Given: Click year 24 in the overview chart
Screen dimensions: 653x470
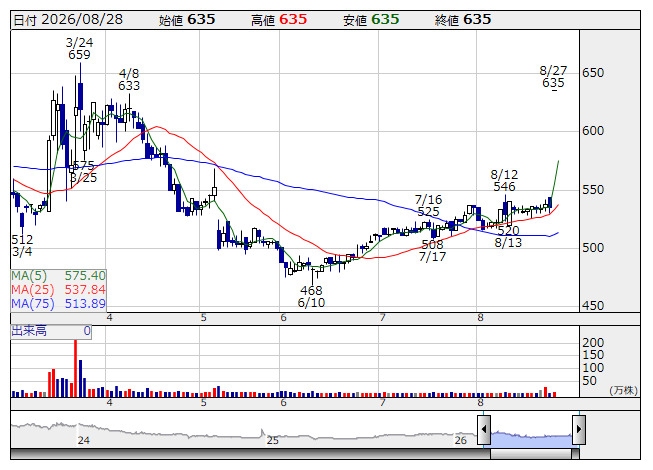Looking at the screenshot, I should 83,440.
